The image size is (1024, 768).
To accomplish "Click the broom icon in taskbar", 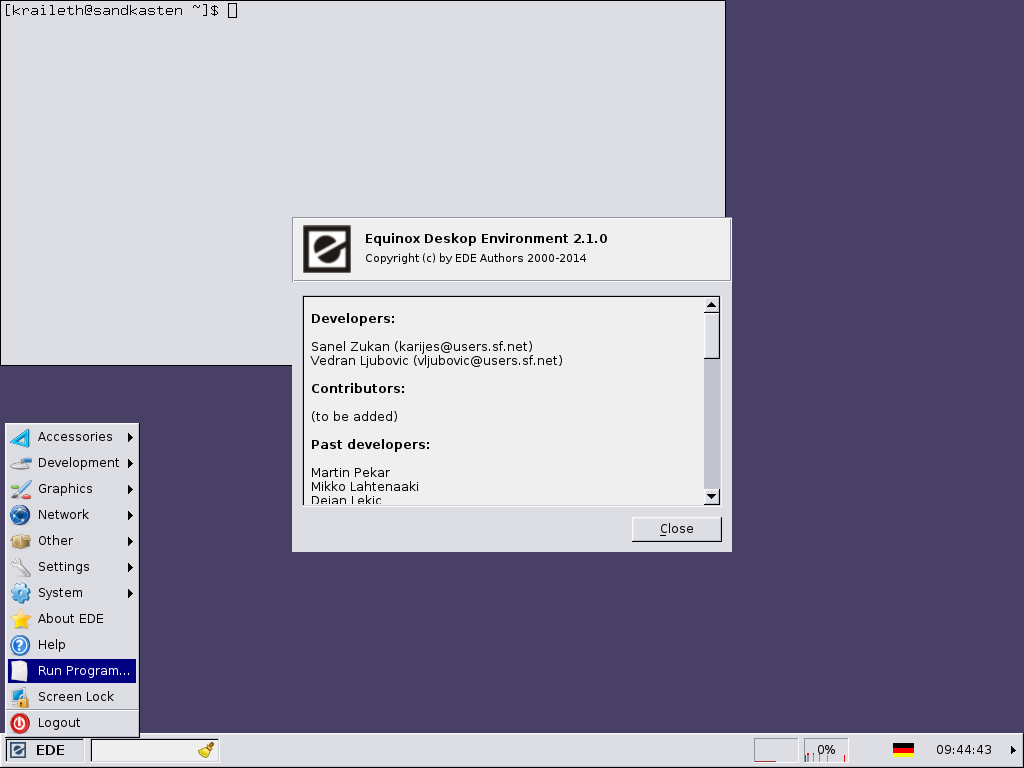I will tap(206, 750).
